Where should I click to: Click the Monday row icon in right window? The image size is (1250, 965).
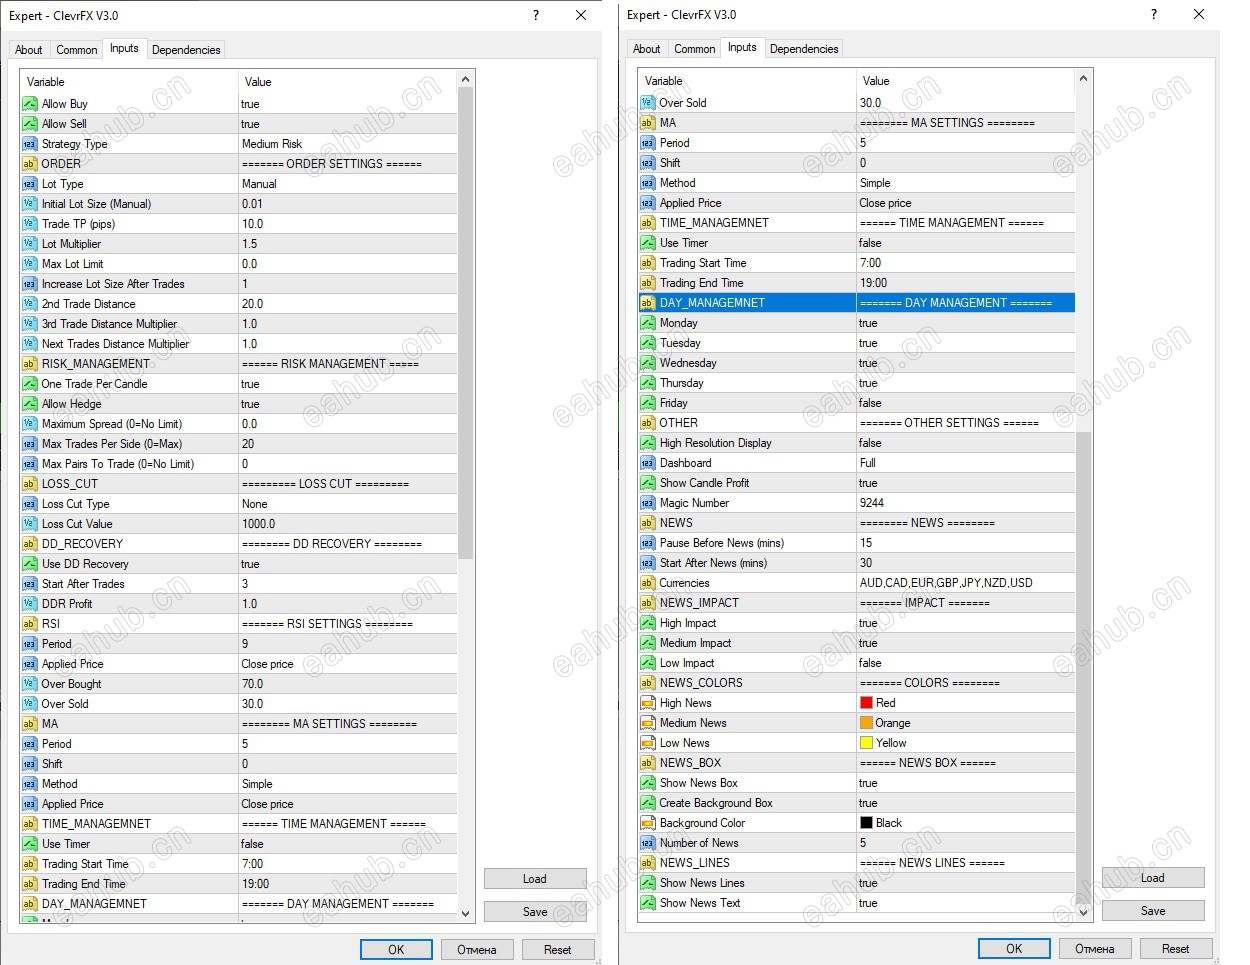[x=647, y=323]
